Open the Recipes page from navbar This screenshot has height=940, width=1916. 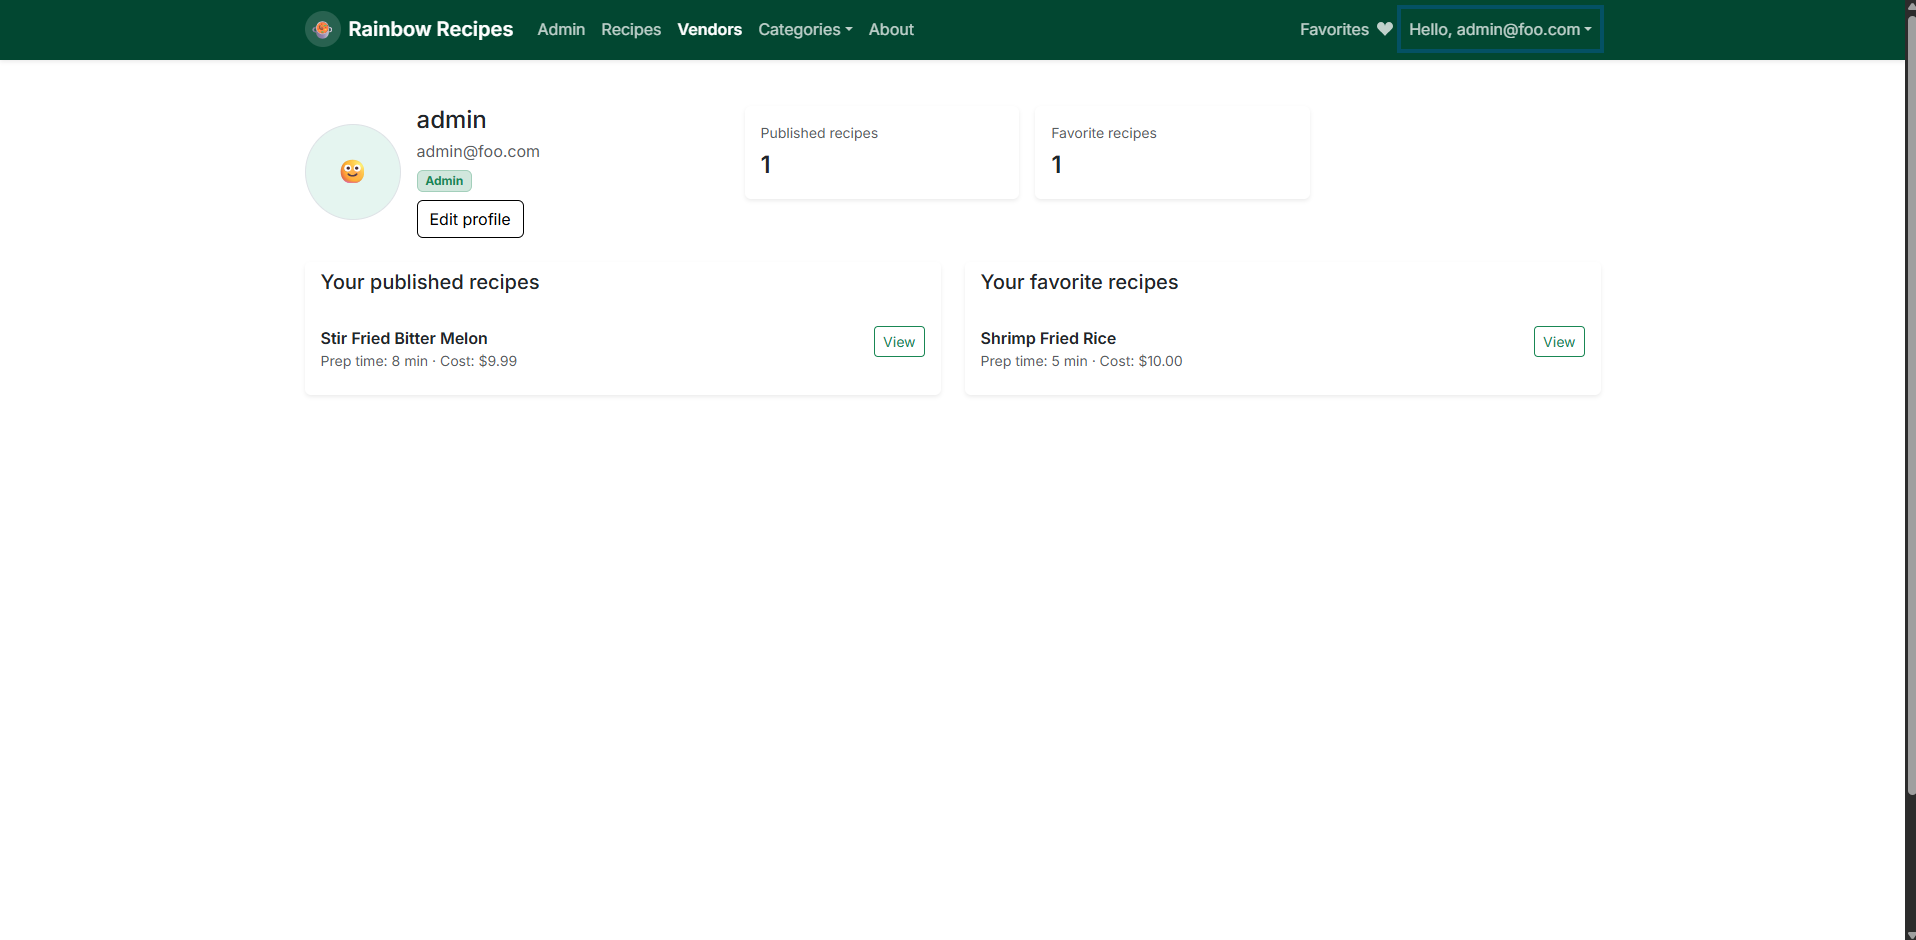tap(630, 30)
